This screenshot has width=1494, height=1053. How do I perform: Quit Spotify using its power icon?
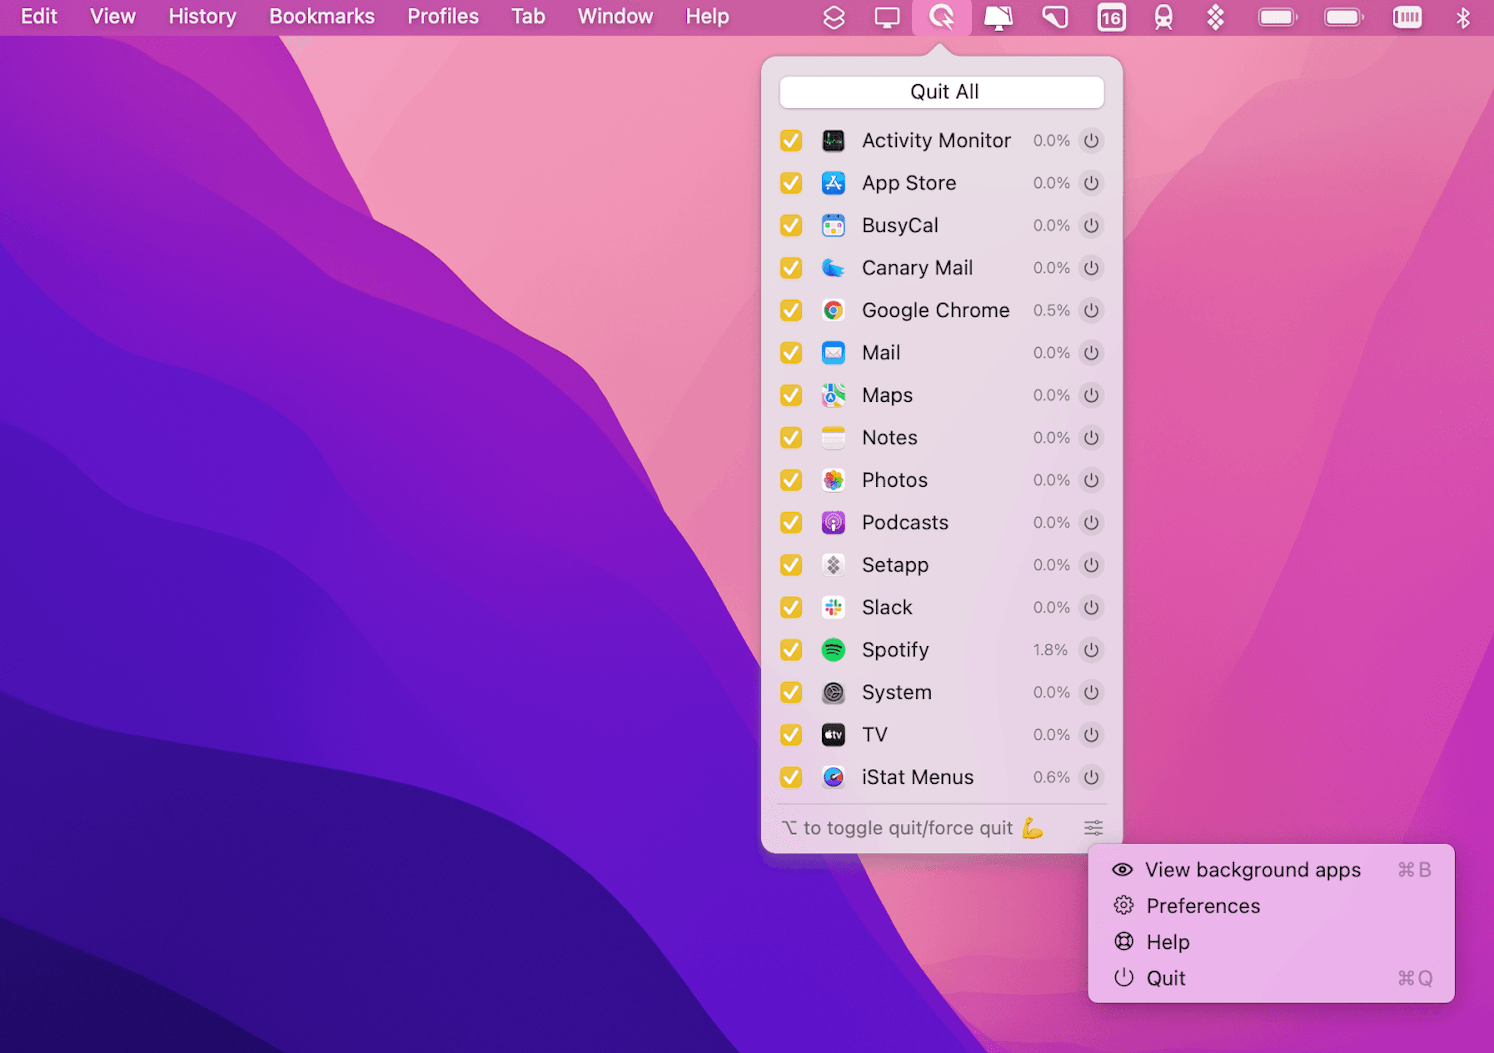pyautogui.click(x=1091, y=650)
